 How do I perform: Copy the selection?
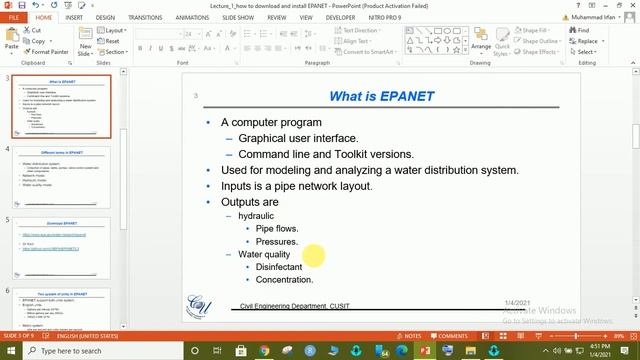34,41
